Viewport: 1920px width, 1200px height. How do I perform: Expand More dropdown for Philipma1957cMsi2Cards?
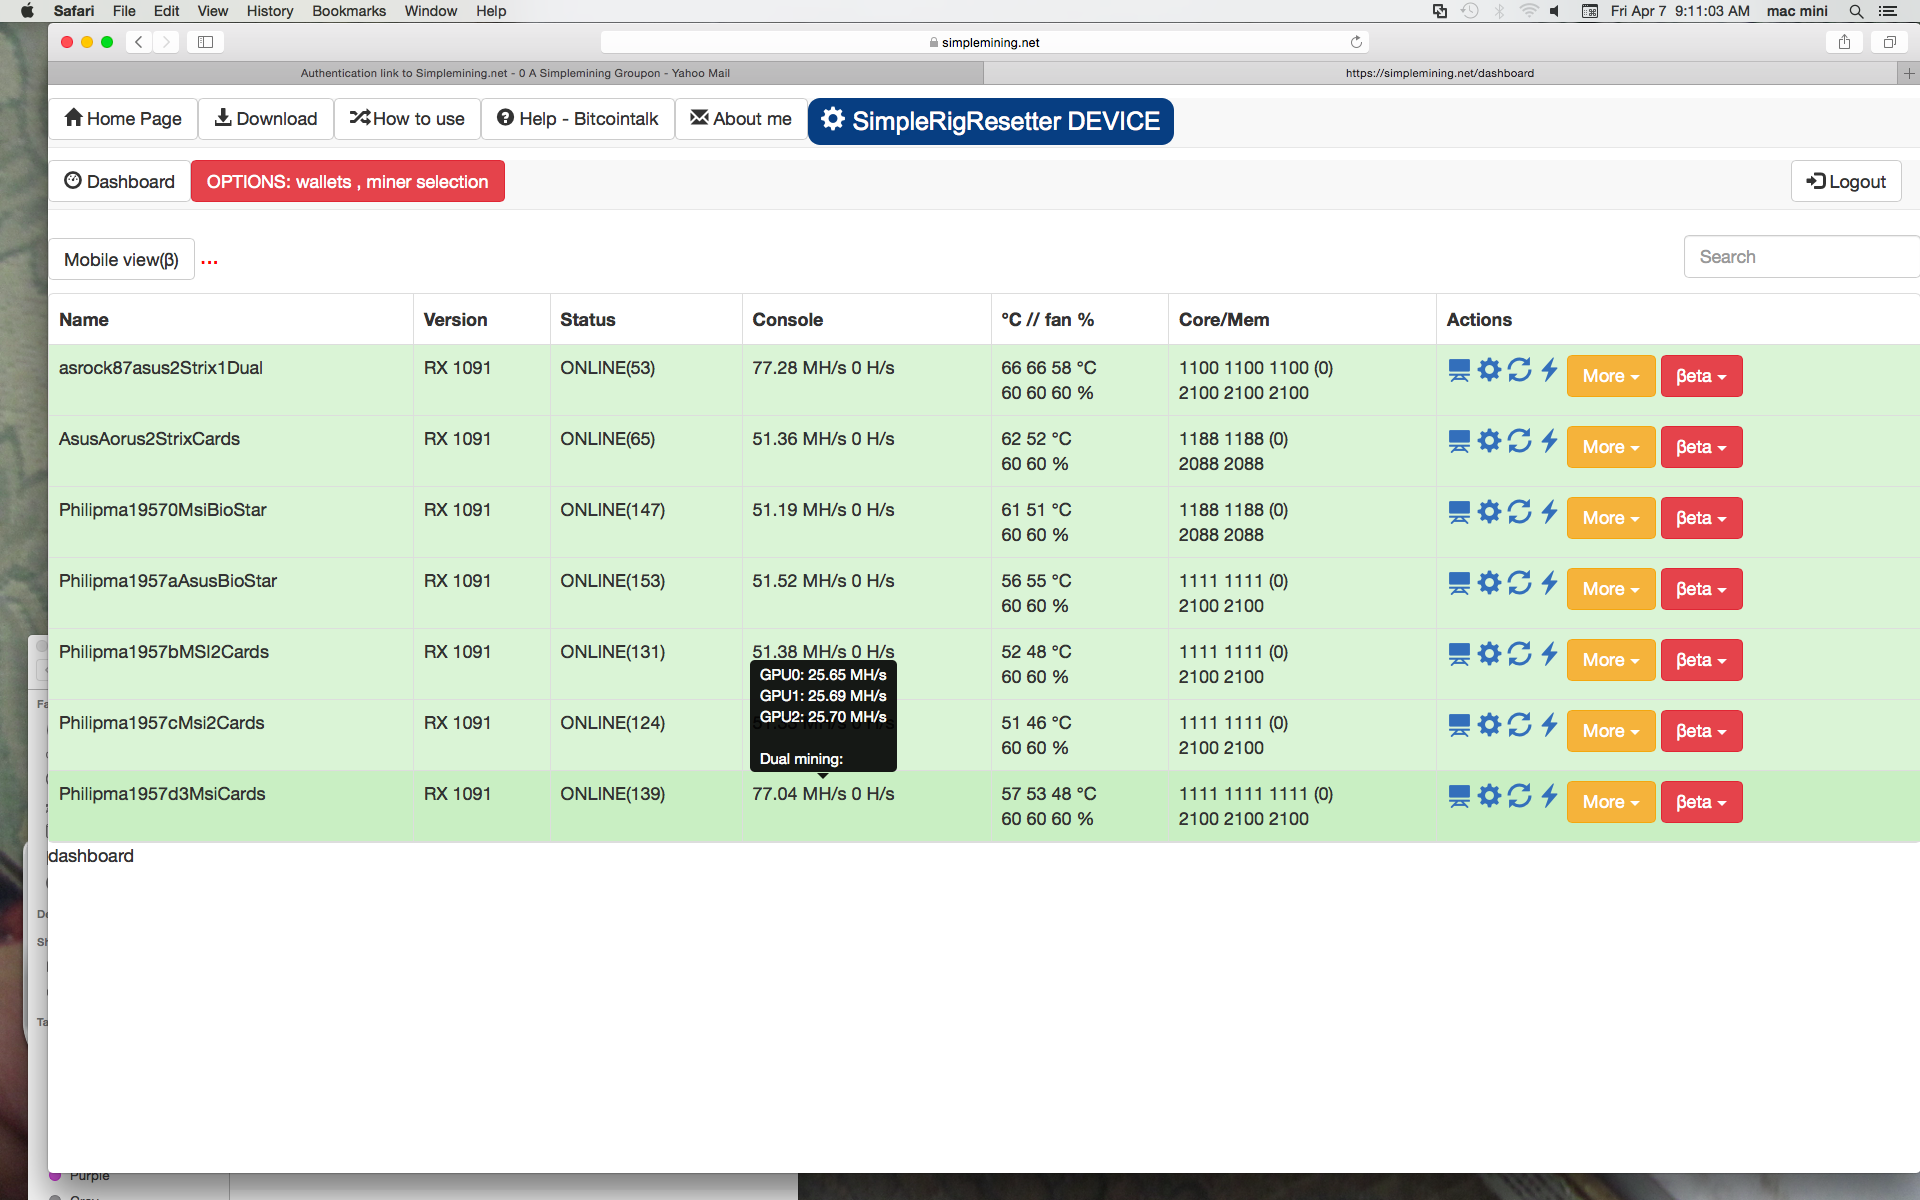coord(1611,731)
